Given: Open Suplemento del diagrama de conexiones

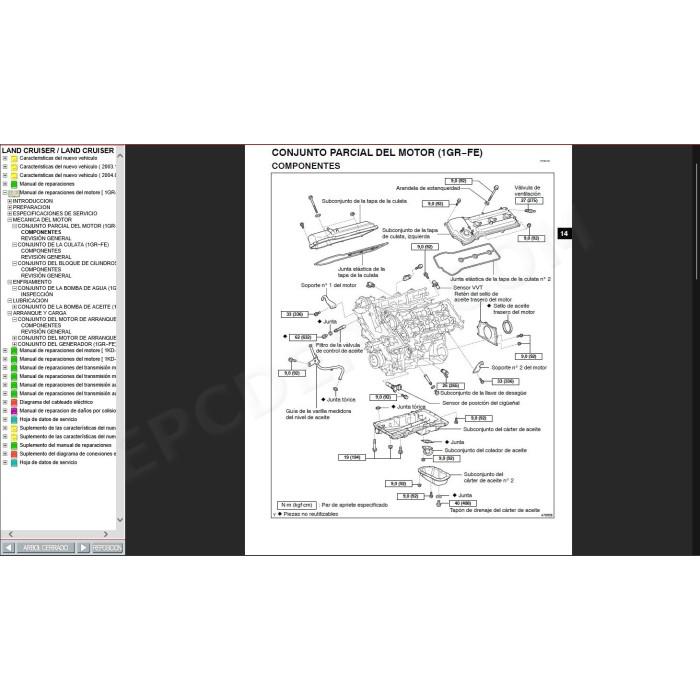Looking at the screenshot, I should pos(67,454).
